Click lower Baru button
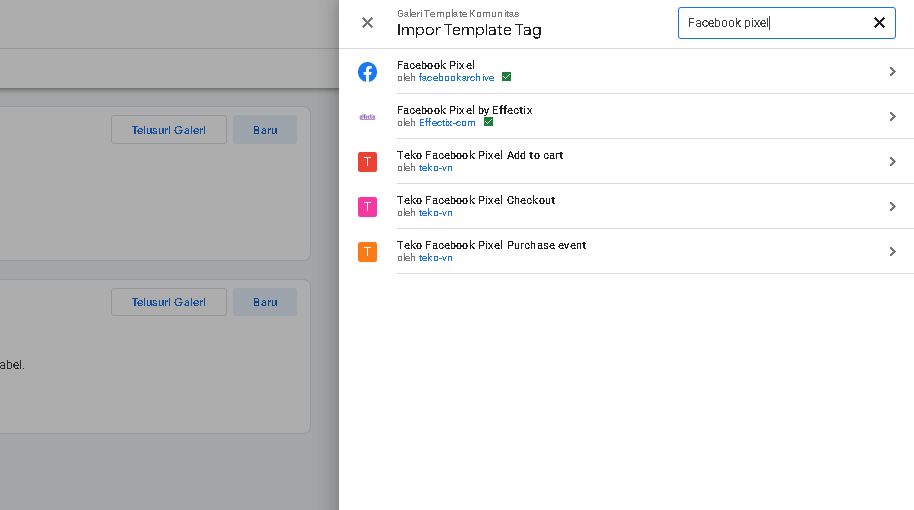This screenshot has height=510, width=914. (265, 302)
